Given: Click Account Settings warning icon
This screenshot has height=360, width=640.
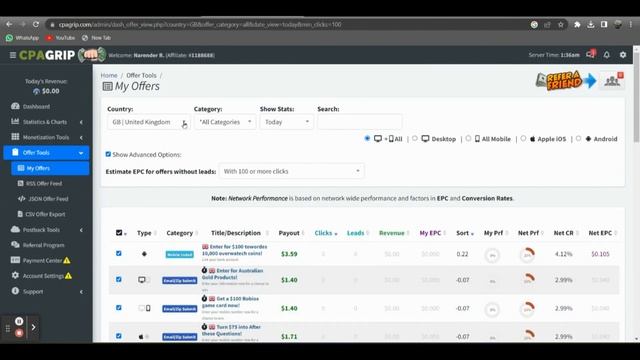Looking at the screenshot, I should click(x=69, y=276).
